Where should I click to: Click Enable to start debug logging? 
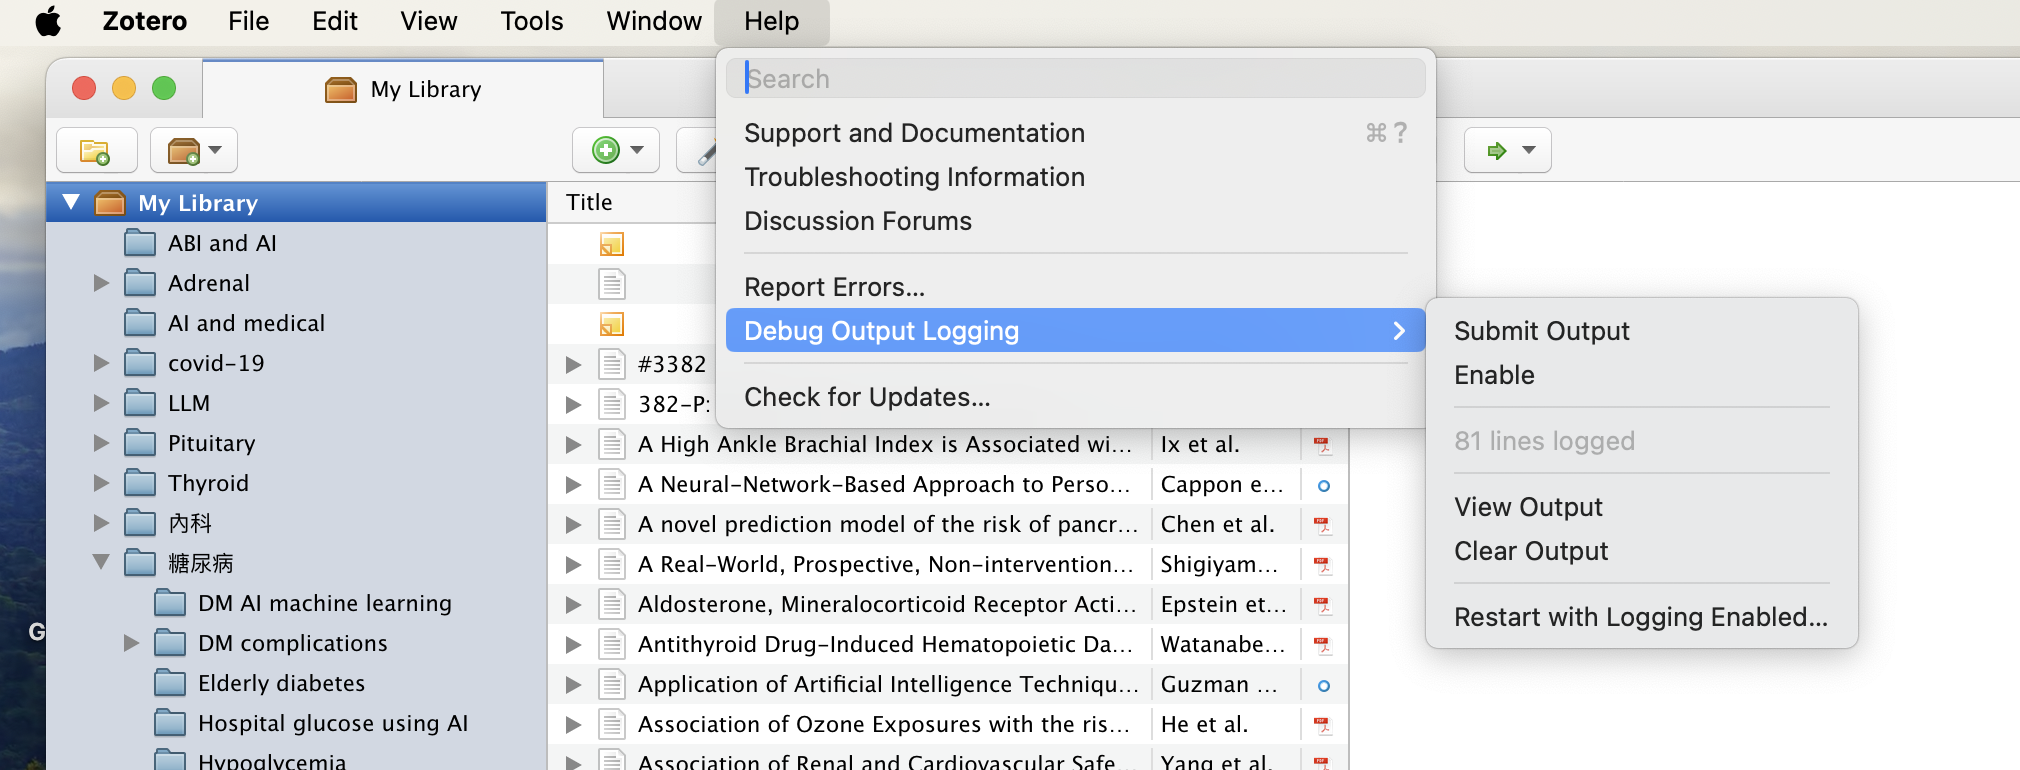(x=1641, y=375)
